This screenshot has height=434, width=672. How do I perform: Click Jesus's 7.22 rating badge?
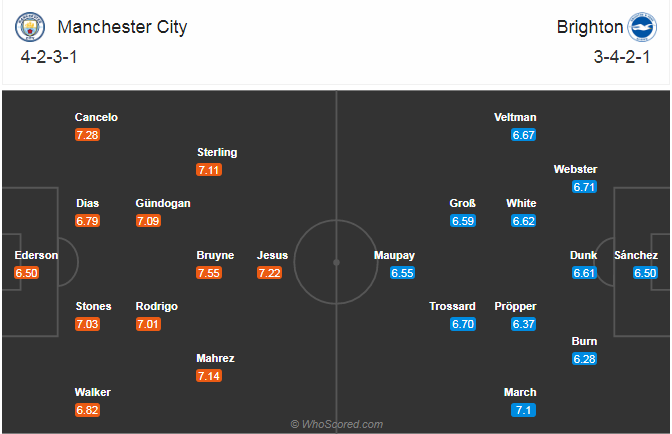pos(270,272)
